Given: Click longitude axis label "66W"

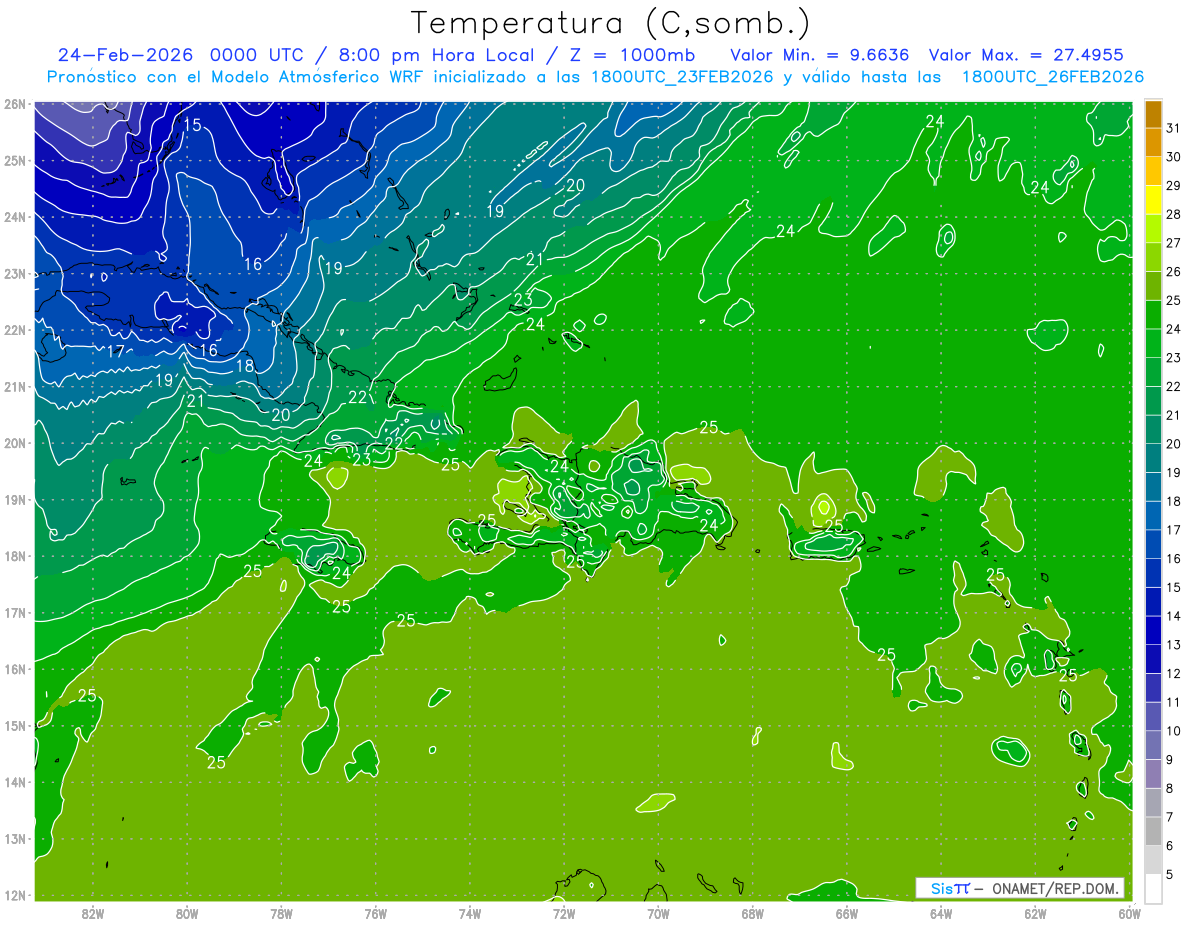Looking at the screenshot, I should (846, 914).
